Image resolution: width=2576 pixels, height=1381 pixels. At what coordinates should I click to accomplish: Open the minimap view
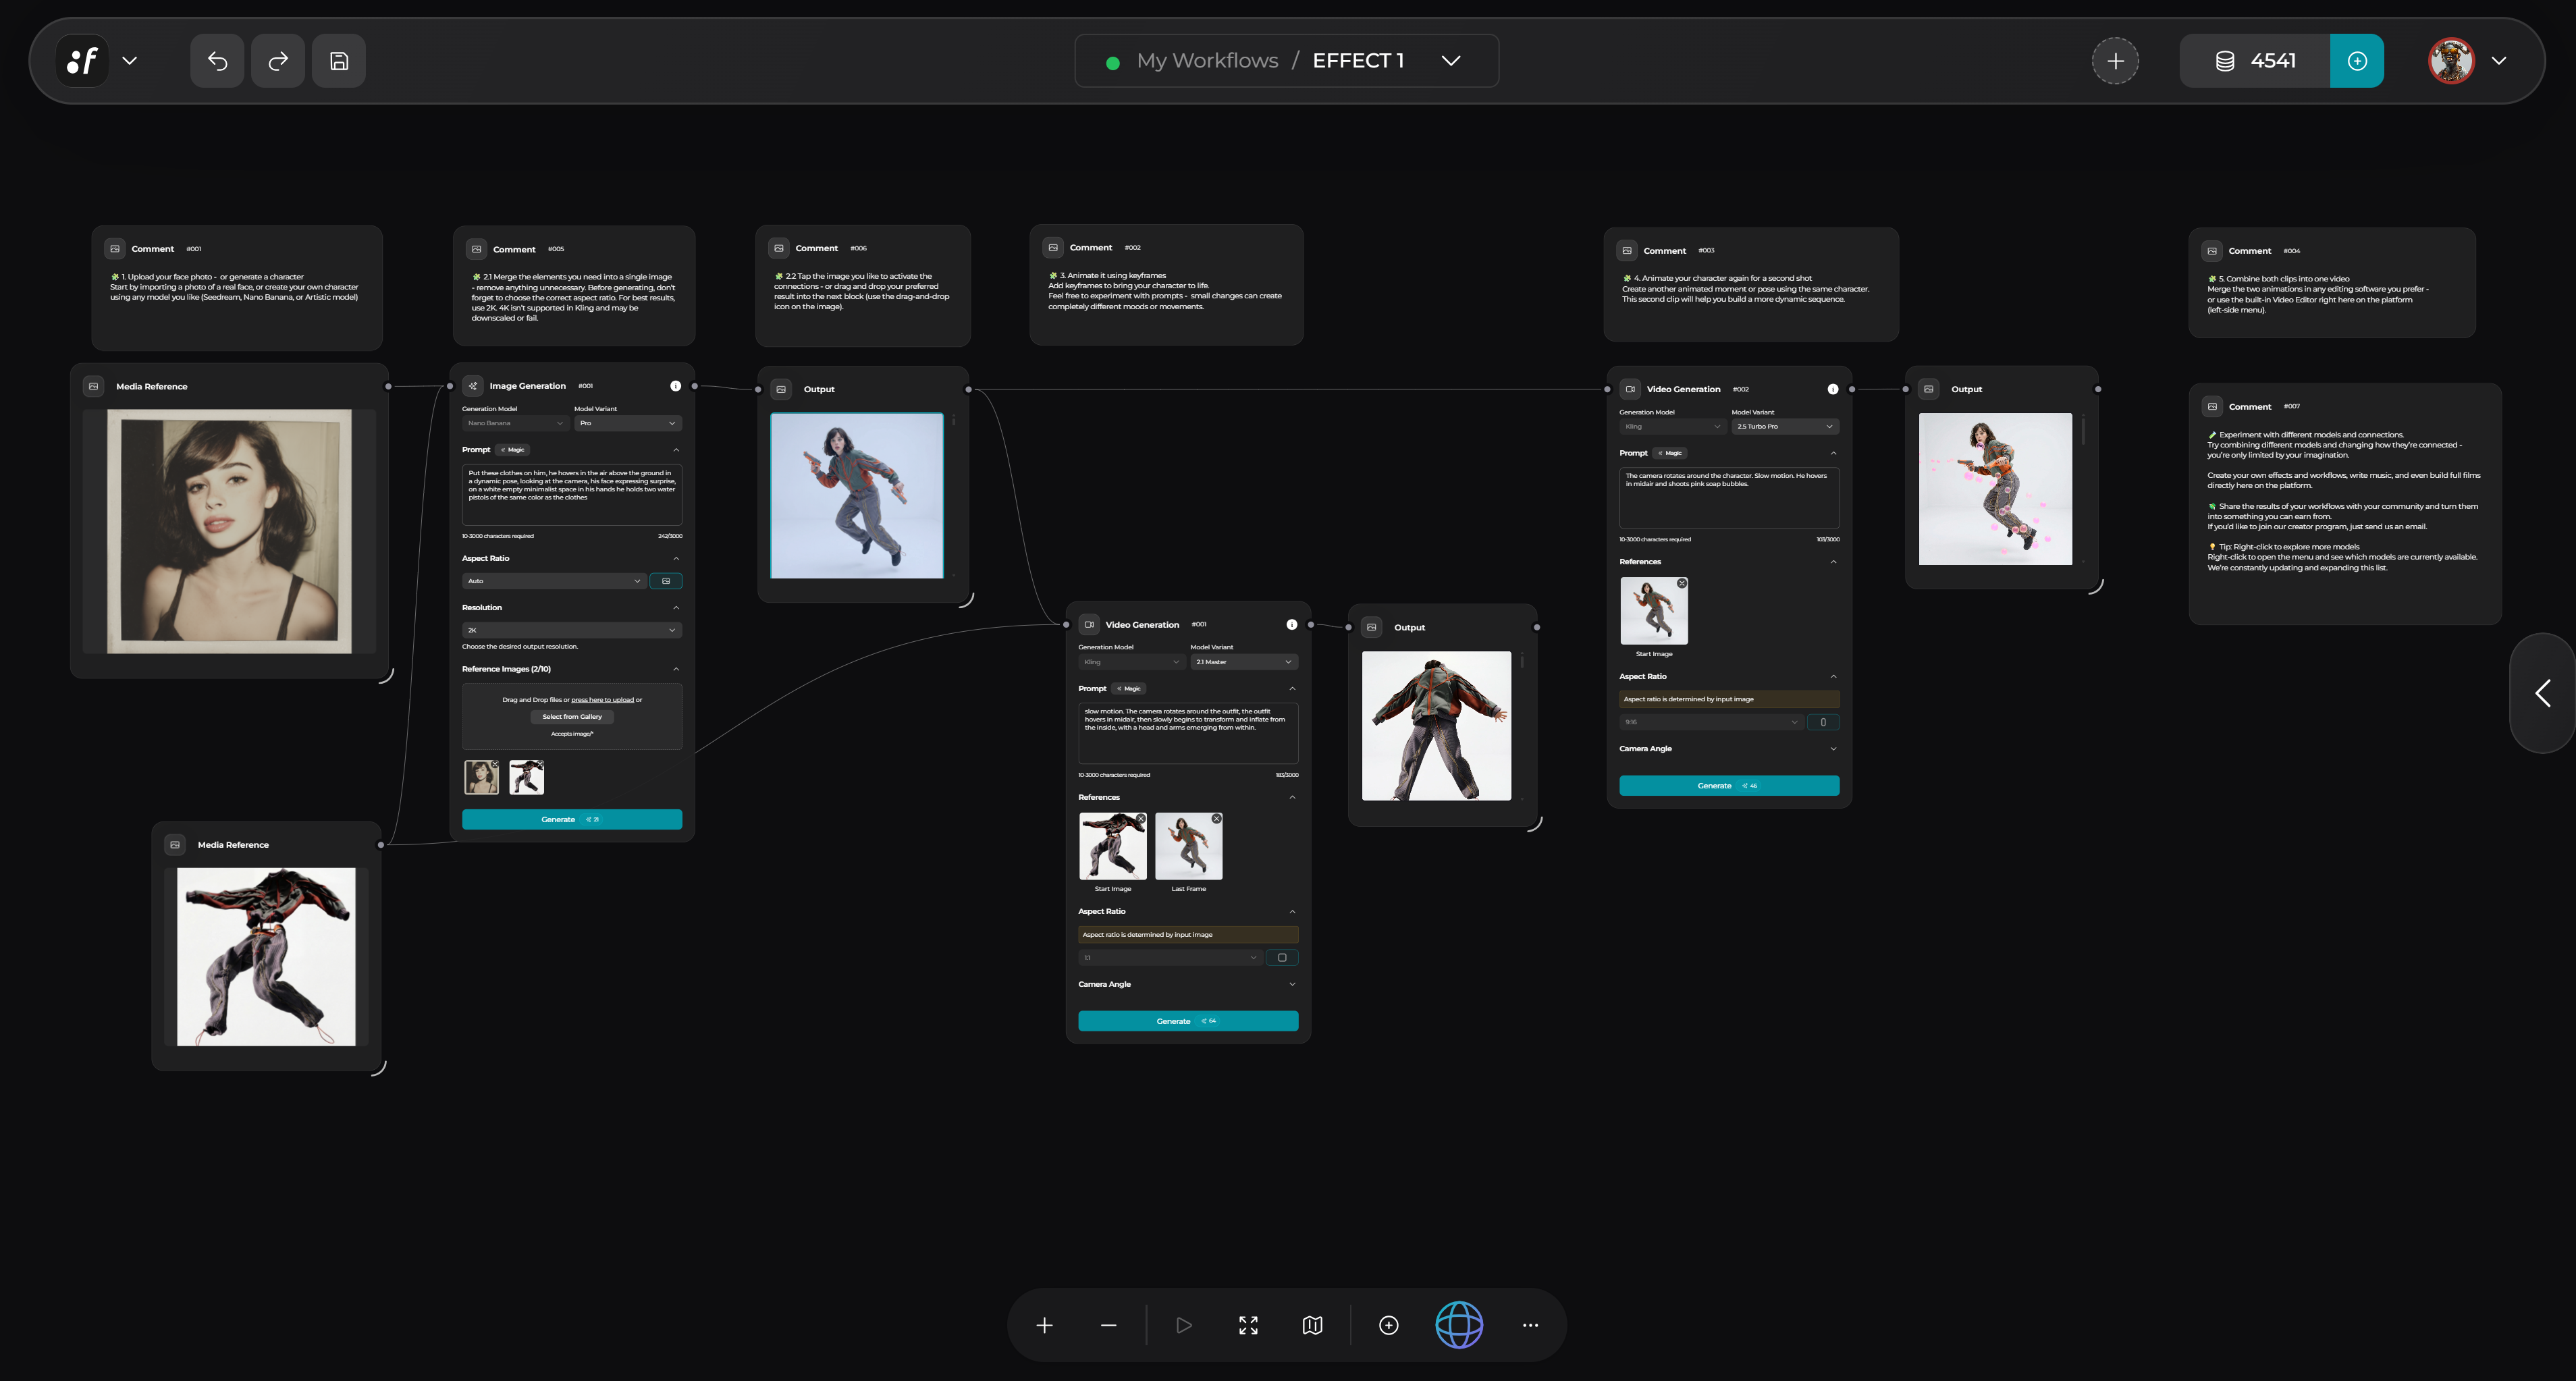click(x=1311, y=1325)
